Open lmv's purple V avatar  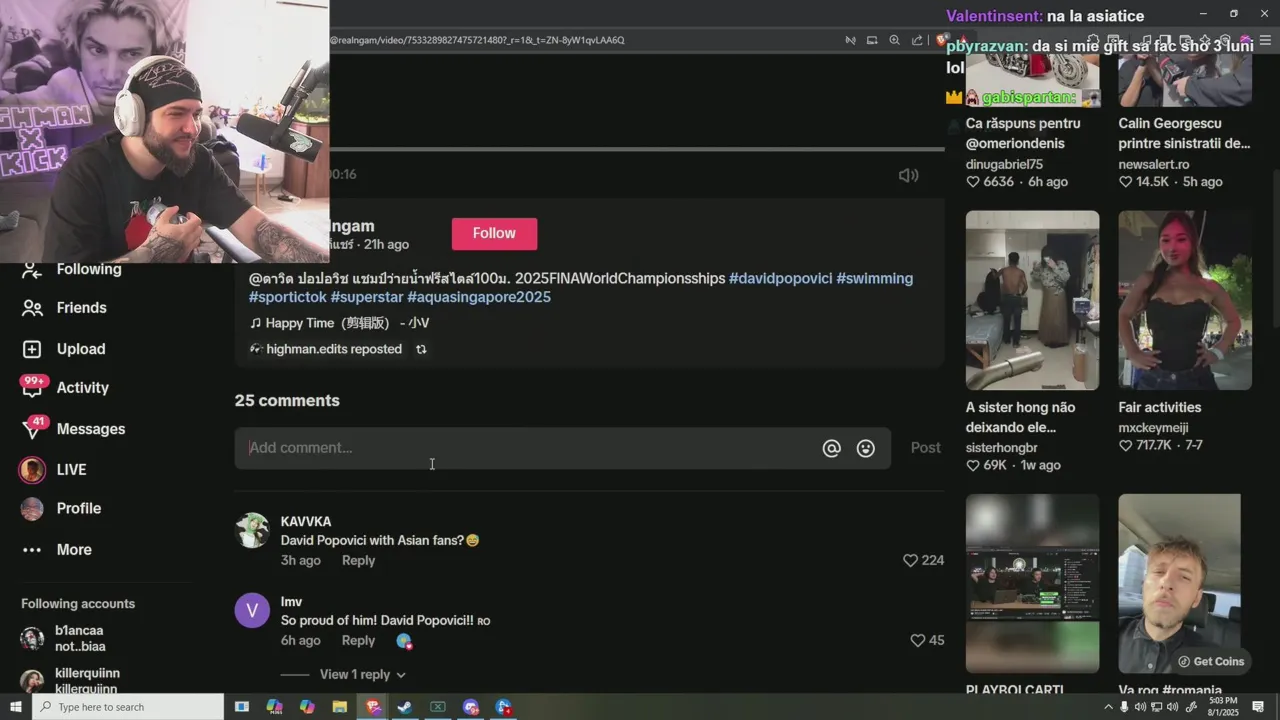tap(252, 610)
